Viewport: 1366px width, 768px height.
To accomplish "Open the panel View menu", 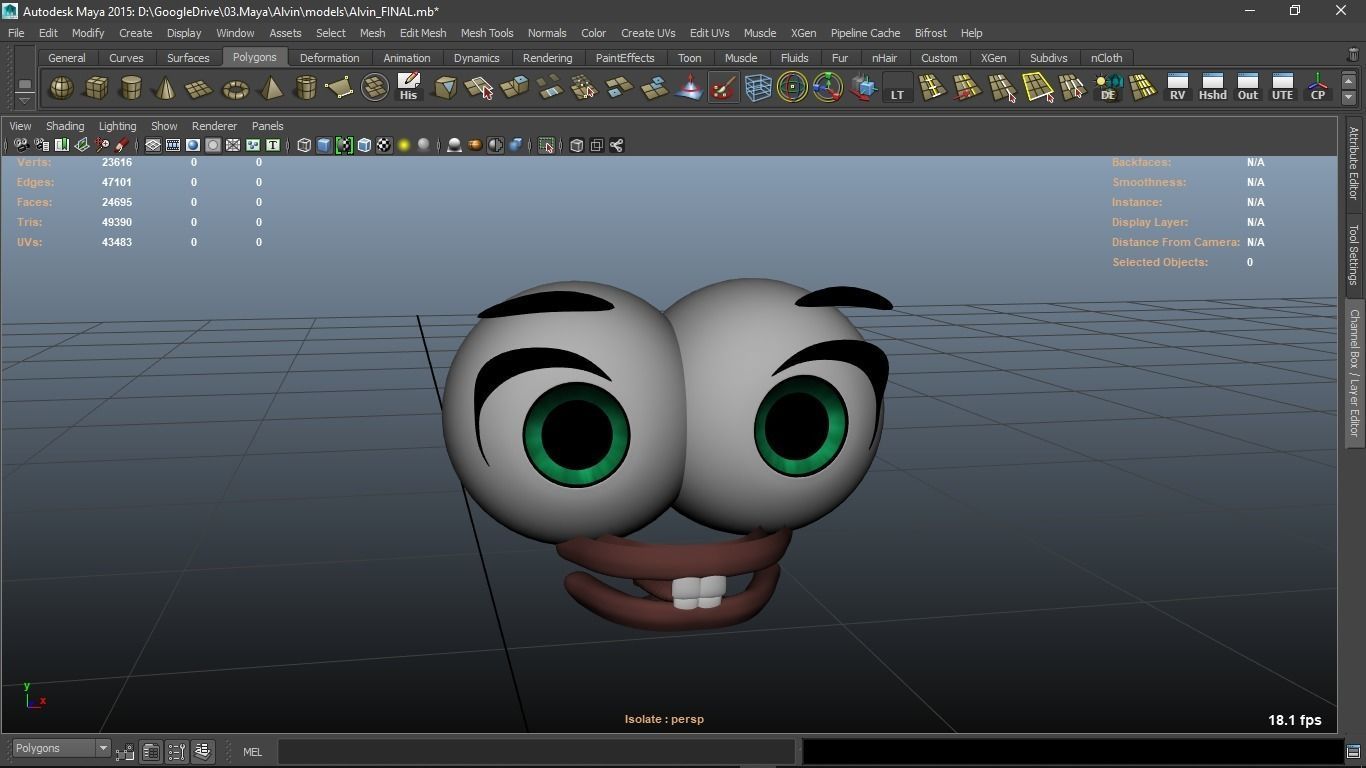I will tap(20, 126).
